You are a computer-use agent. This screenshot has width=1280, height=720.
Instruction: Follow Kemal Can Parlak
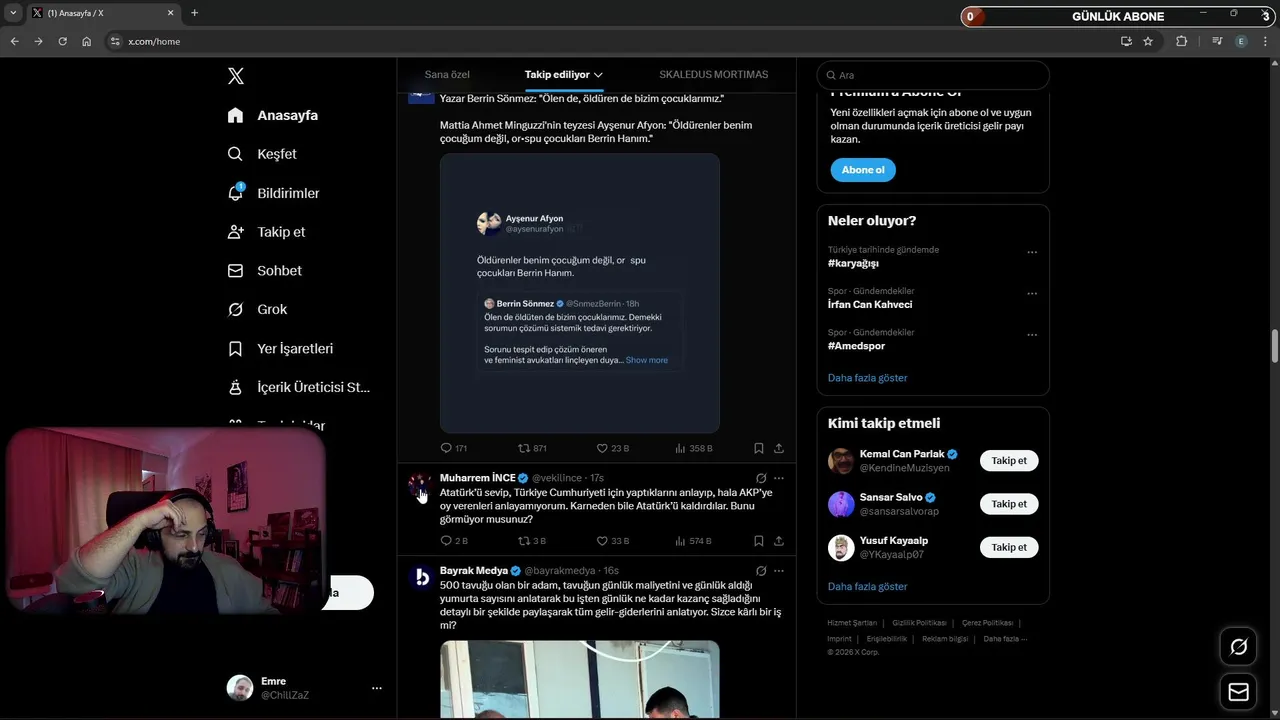[1009, 461]
